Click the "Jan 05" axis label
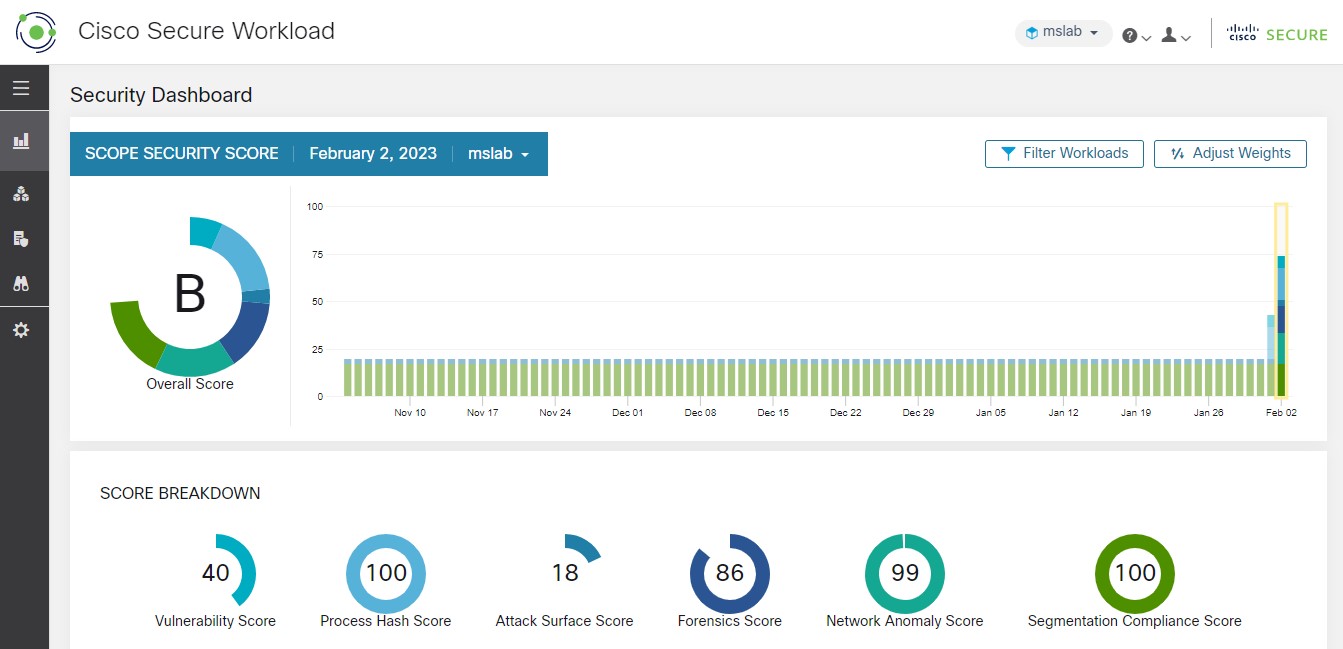1343x649 pixels. 991,412
